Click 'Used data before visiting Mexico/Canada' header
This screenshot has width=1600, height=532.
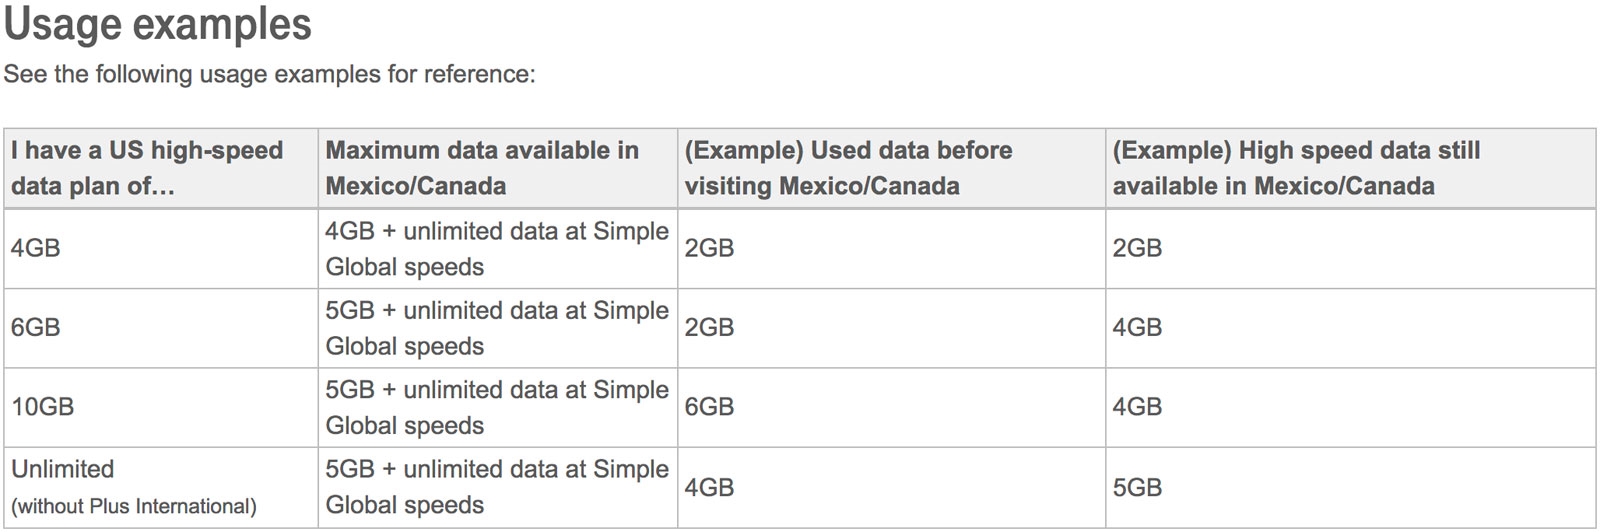click(891, 168)
